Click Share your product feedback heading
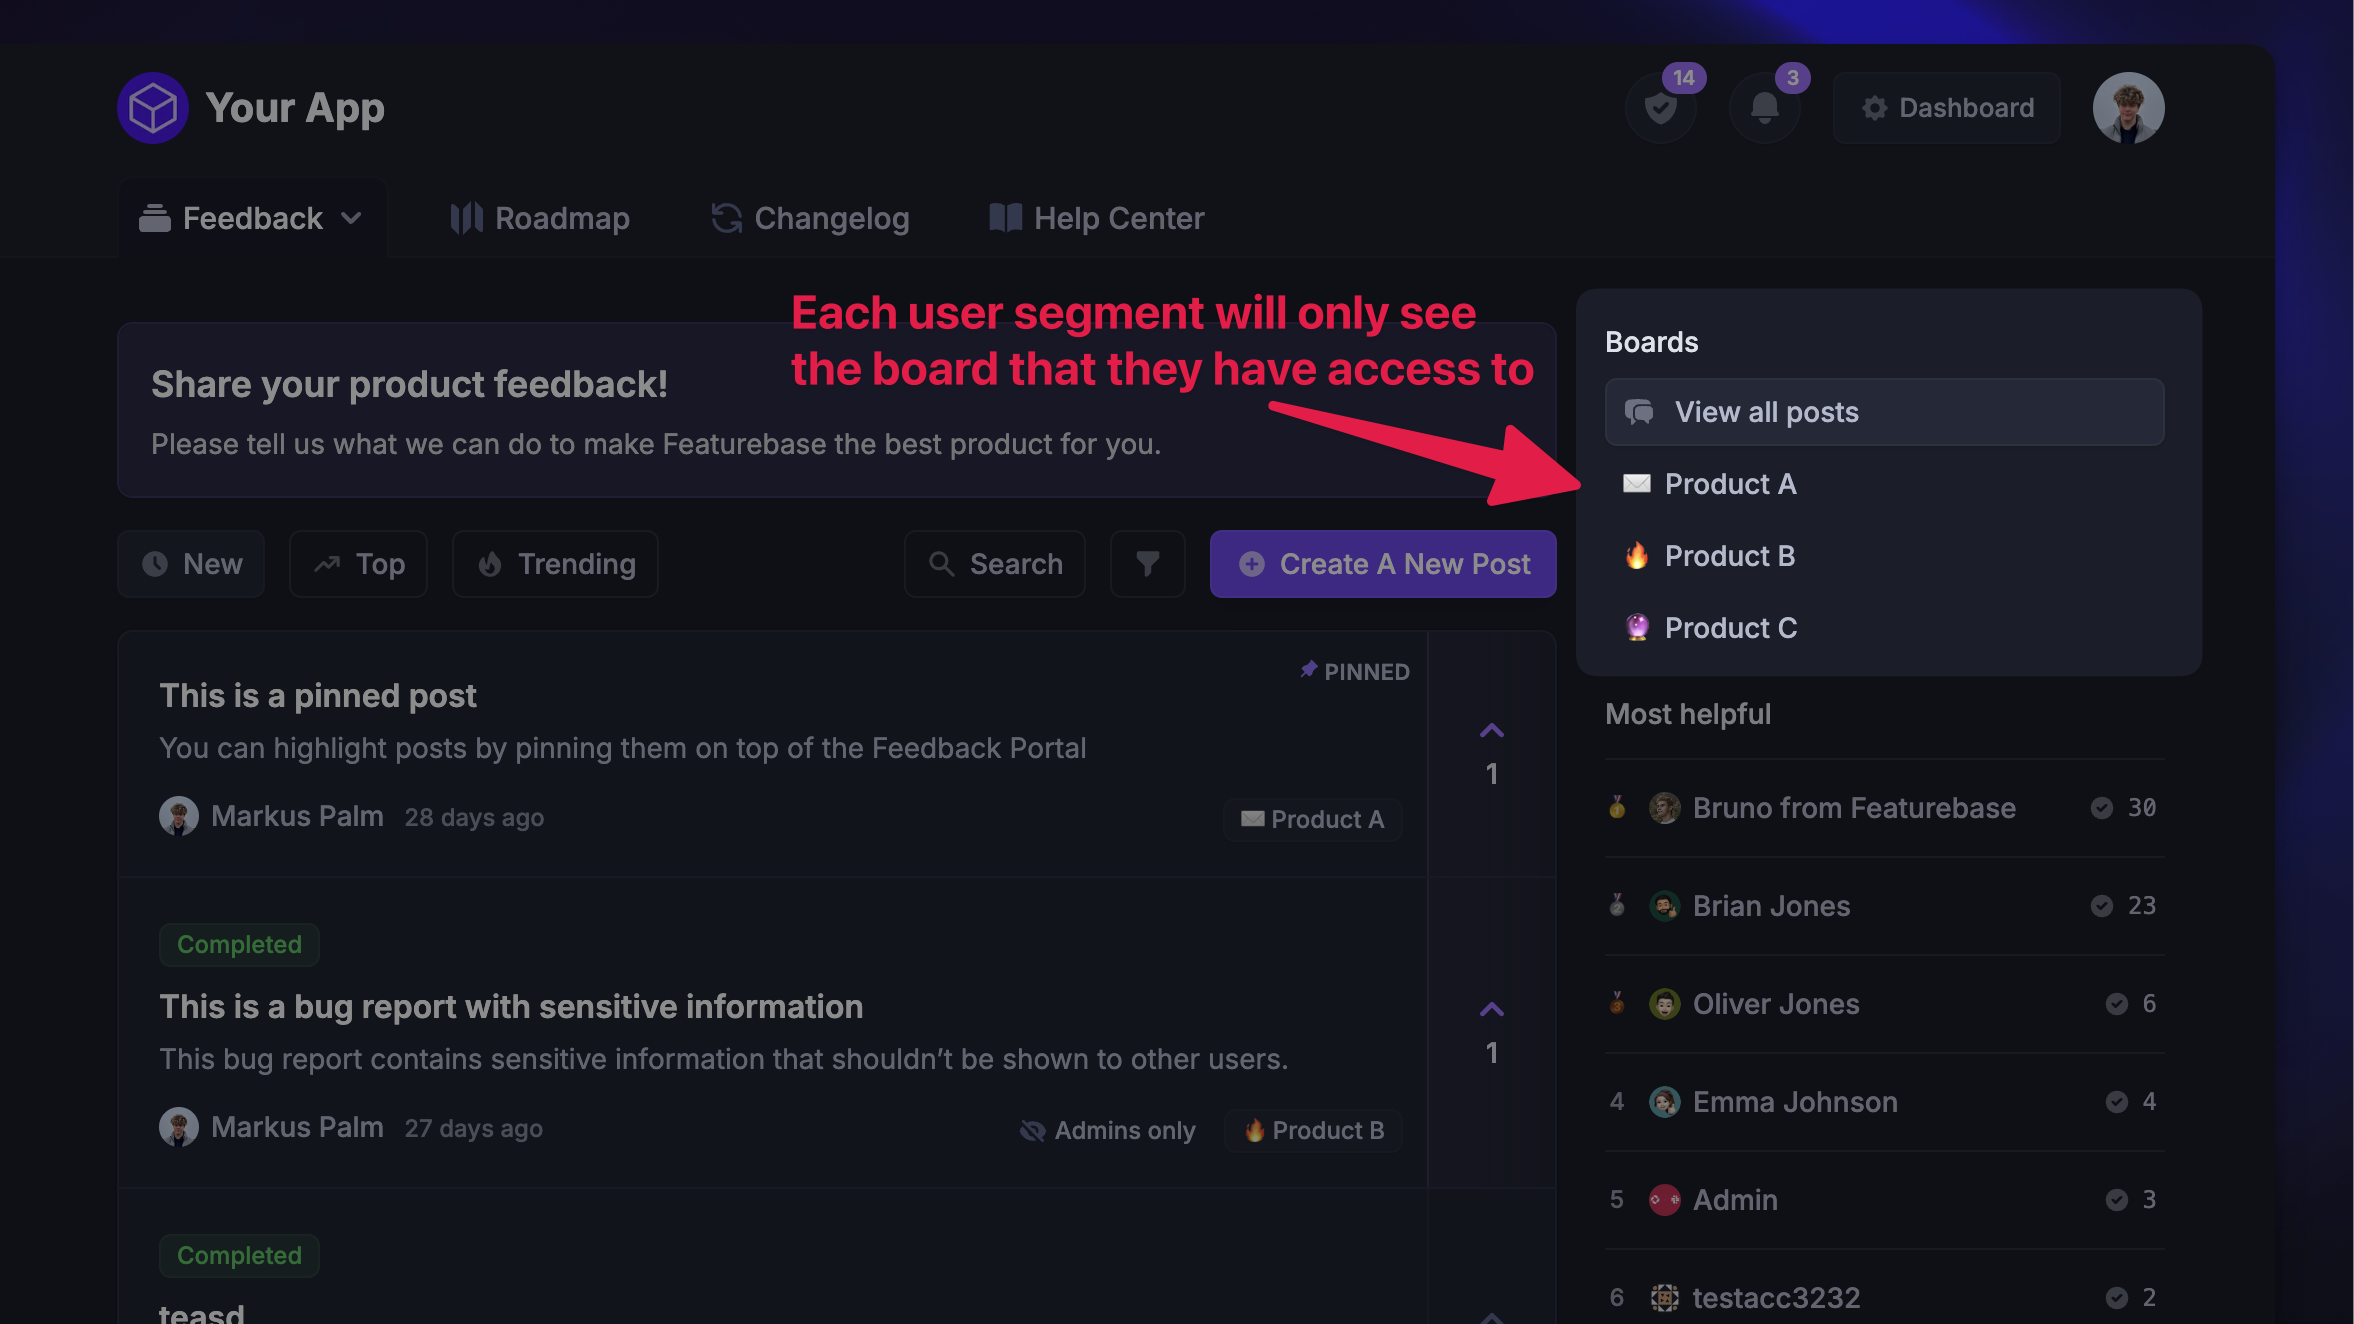 coord(409,385)
